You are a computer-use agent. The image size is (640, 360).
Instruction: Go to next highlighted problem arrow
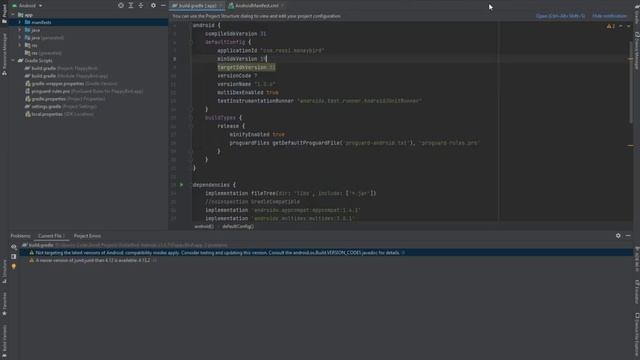(628, 26)
